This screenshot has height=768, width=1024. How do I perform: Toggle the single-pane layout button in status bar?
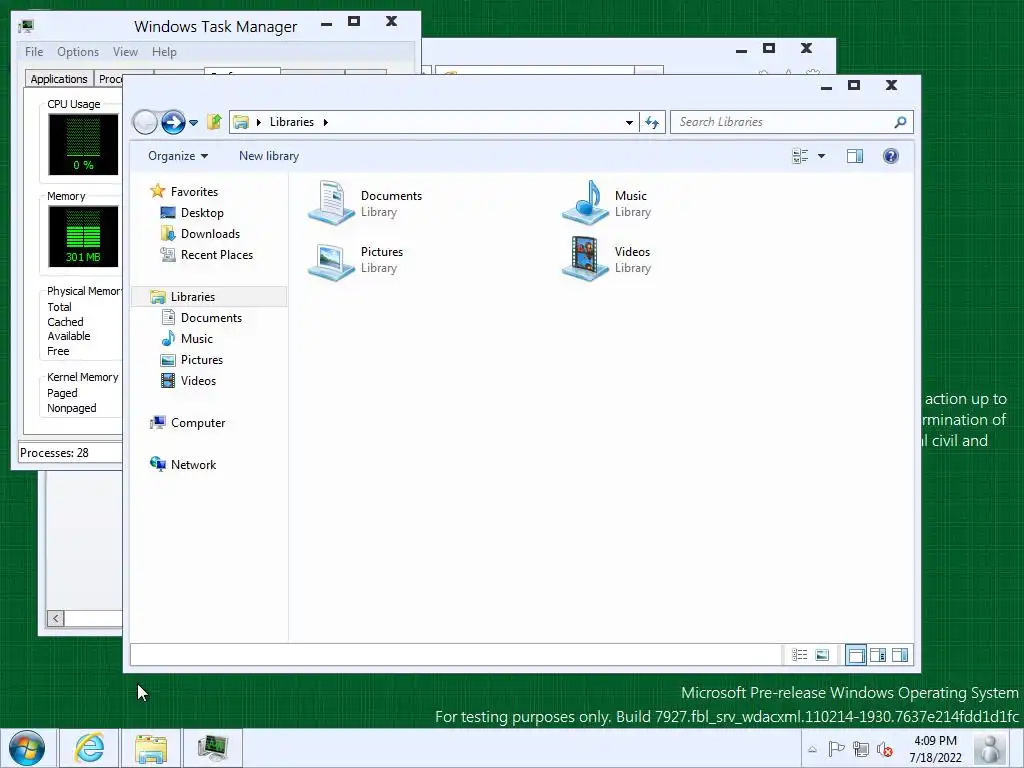(x=856, y=655)
